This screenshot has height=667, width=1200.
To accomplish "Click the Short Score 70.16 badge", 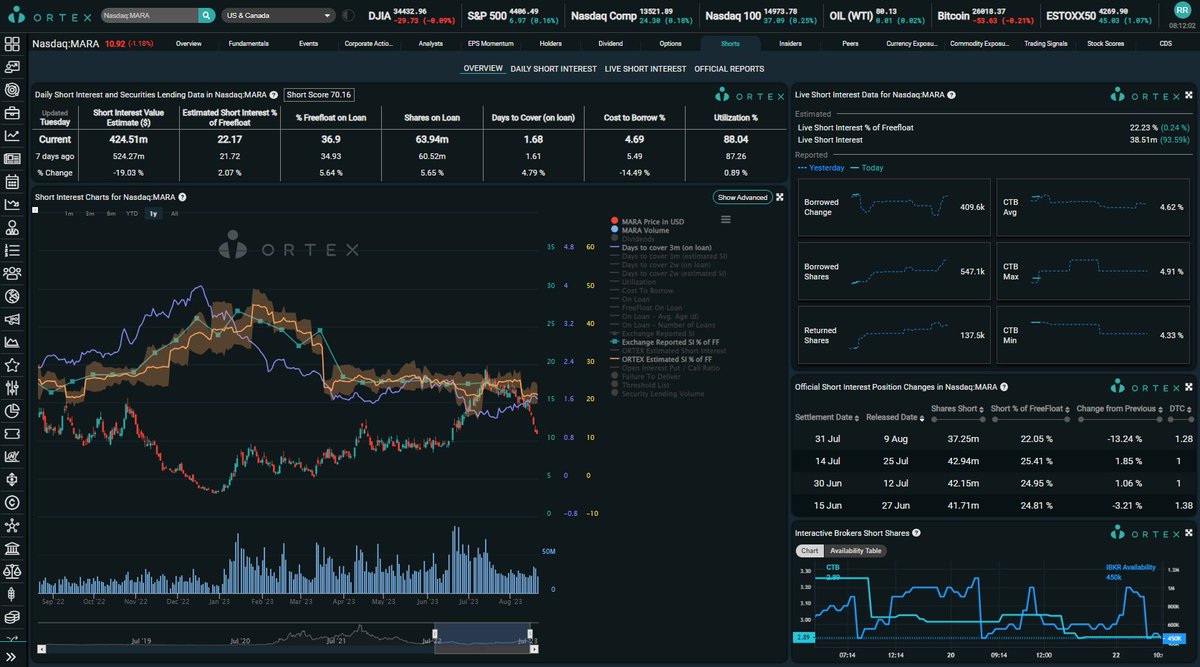I will 319,95.
